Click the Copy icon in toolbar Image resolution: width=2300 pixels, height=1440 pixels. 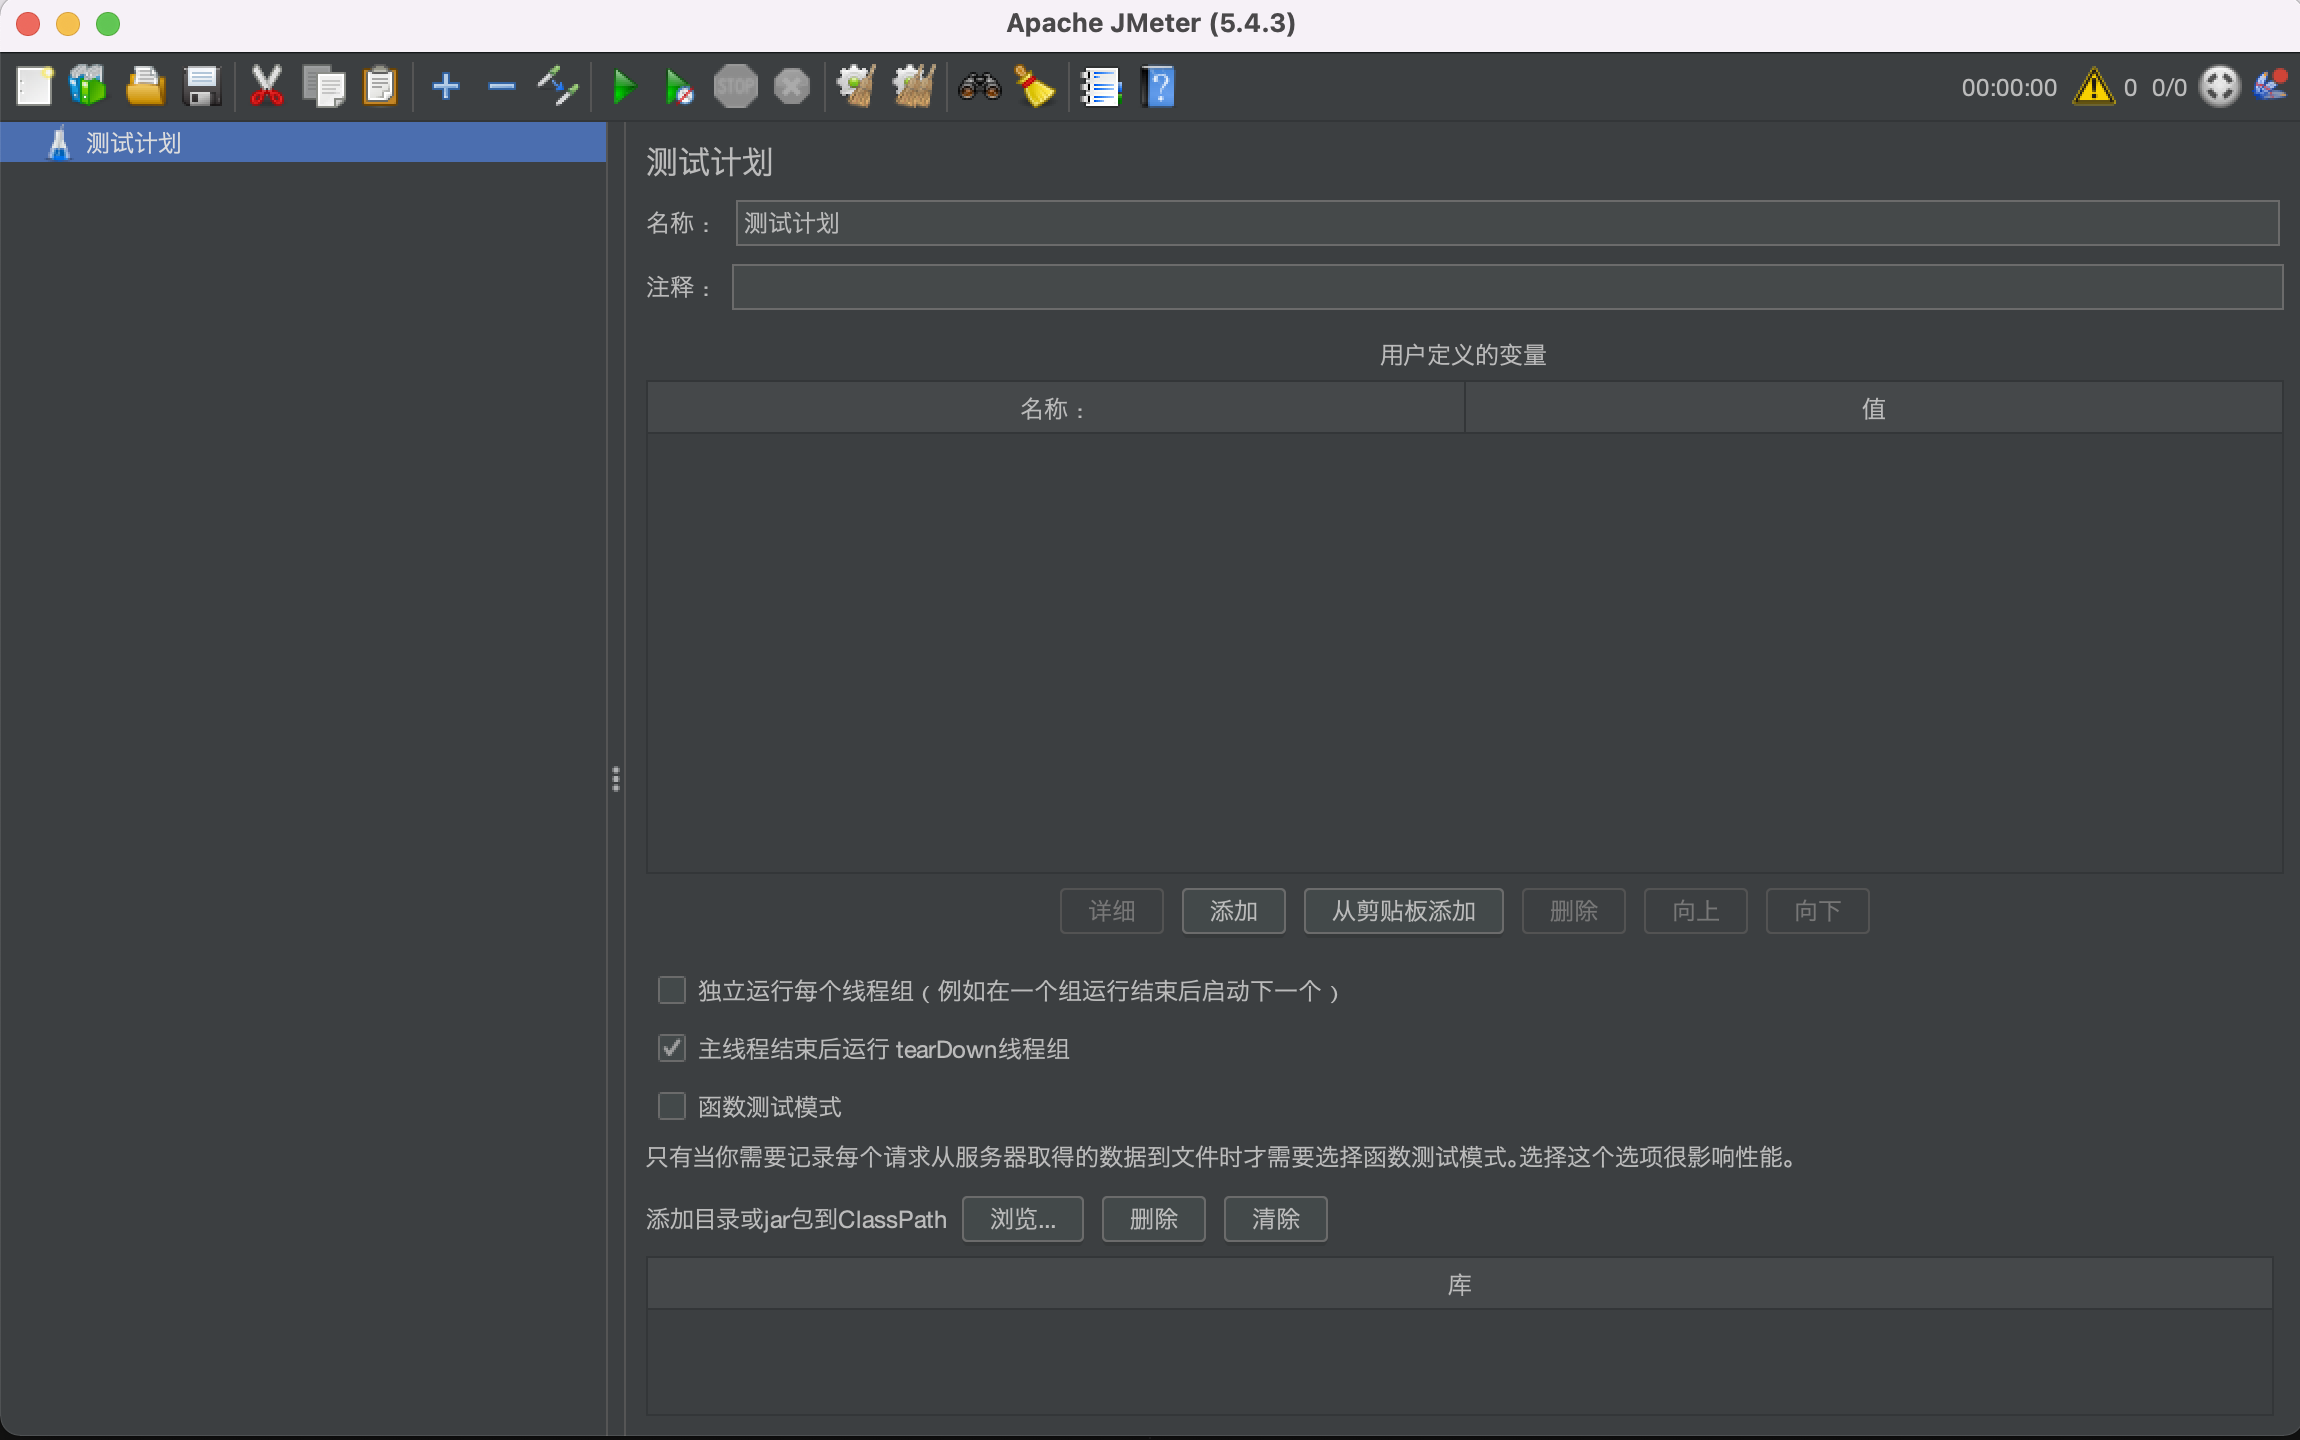[323, 87]
